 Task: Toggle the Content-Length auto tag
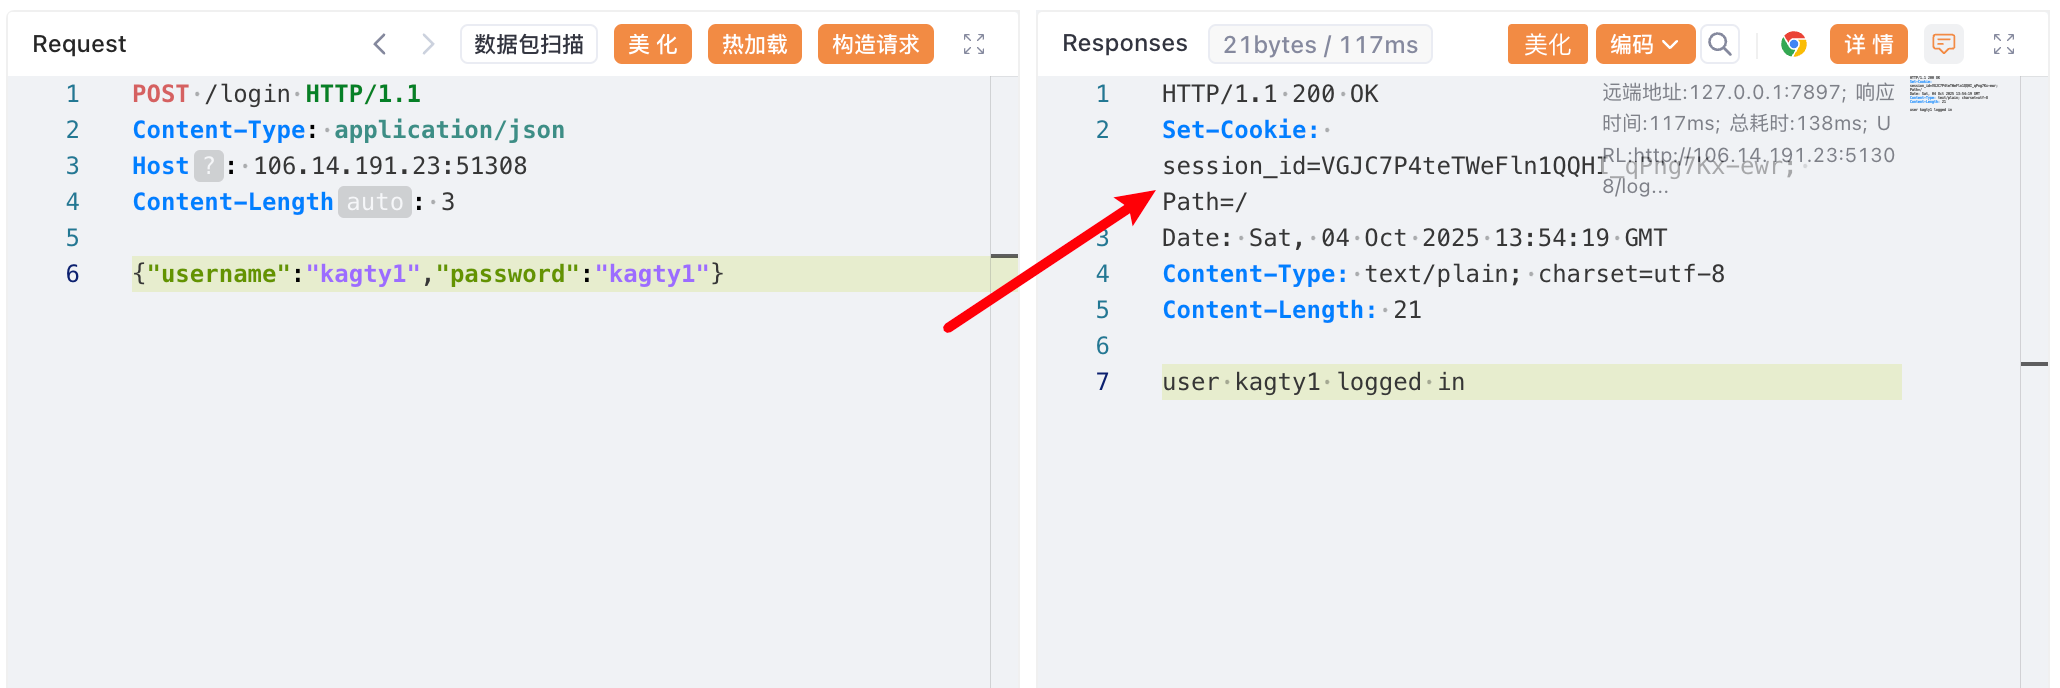375,202
